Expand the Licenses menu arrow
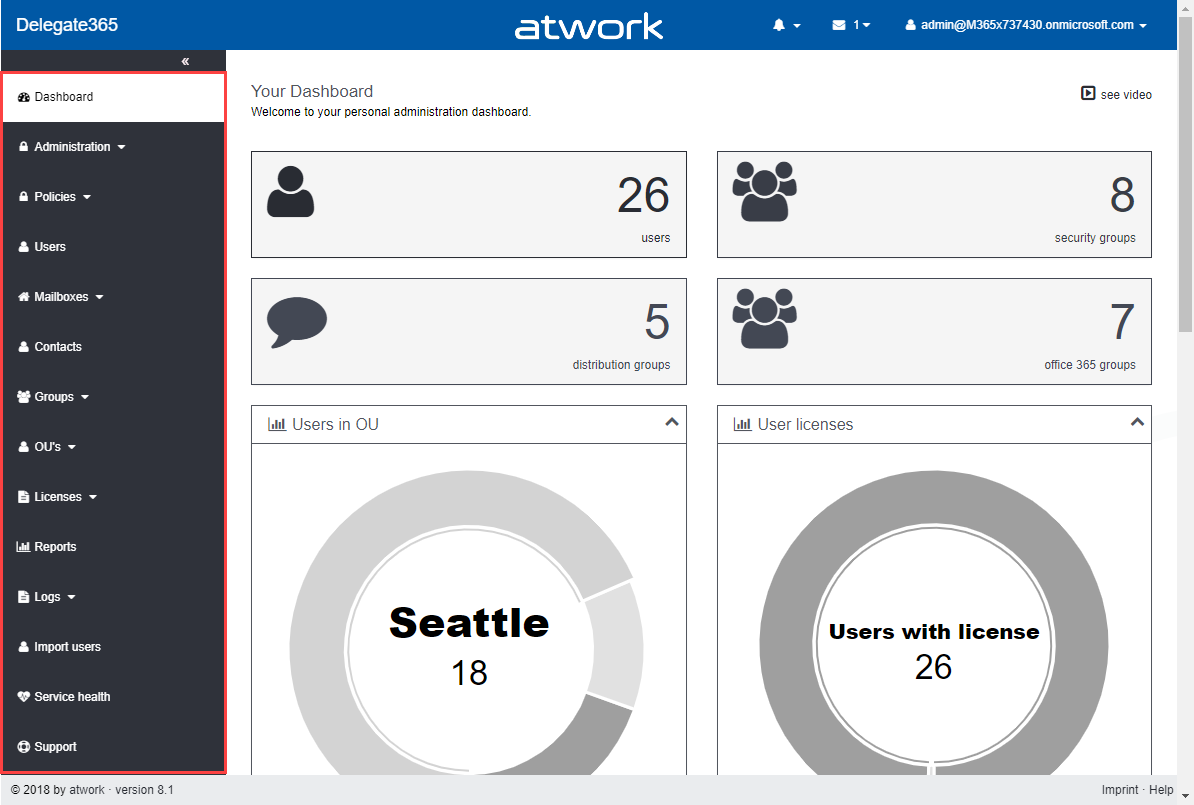This screenshot has height=805, width=1194. coord(93,497)
